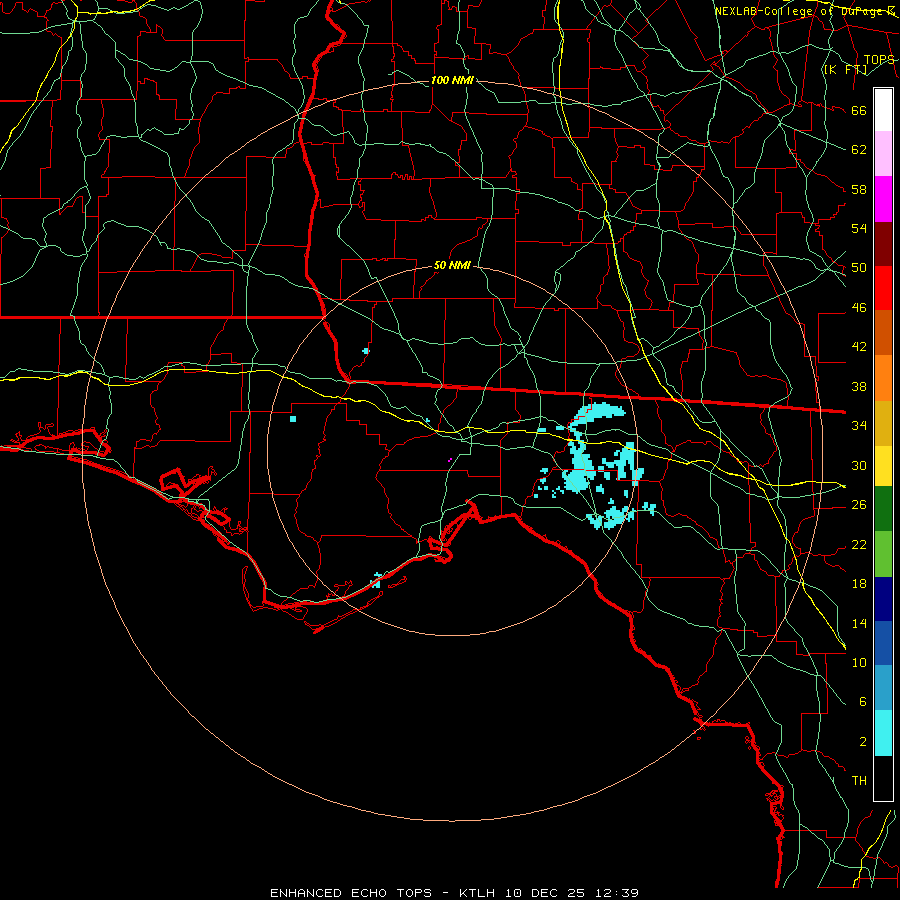Viewport: 900px width, 900px height.
Task: Click the light green legend swatch
Action: tap(883, 554)
